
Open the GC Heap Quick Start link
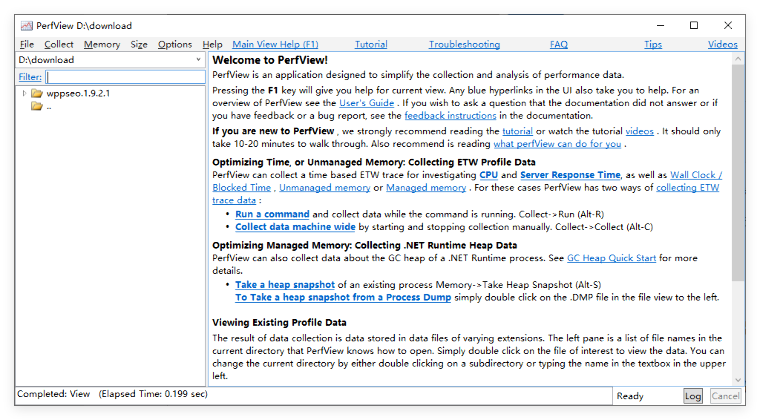coord(611,258)
